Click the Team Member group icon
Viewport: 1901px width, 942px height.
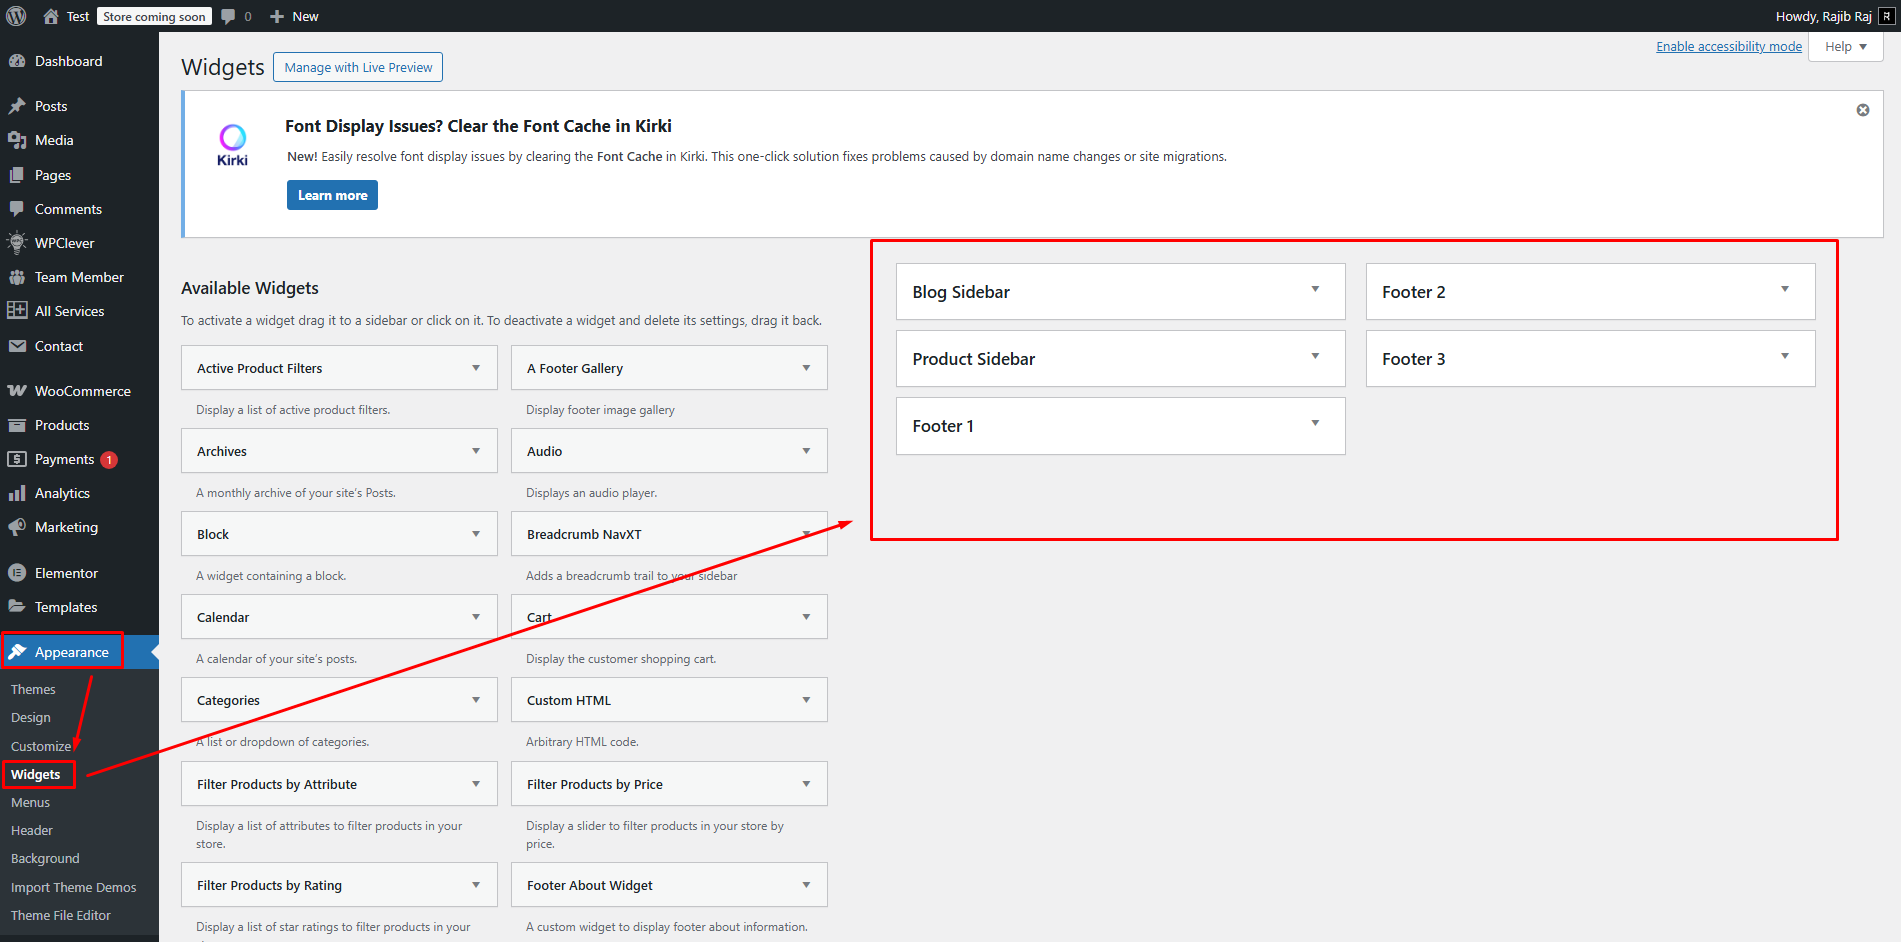pyautogui.click(x=17, y=277)
